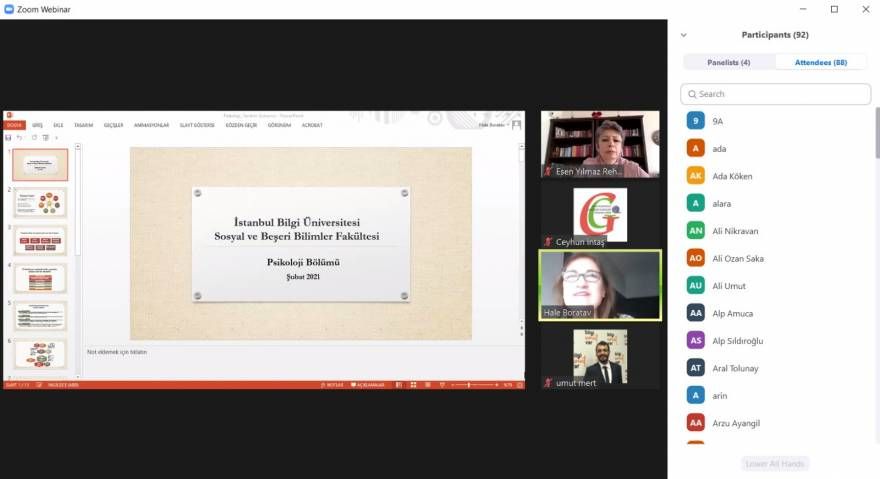Select attendee Alp Sıldıroğlu
This screenshot has width=880, height=479.
(x=777, y=341)
